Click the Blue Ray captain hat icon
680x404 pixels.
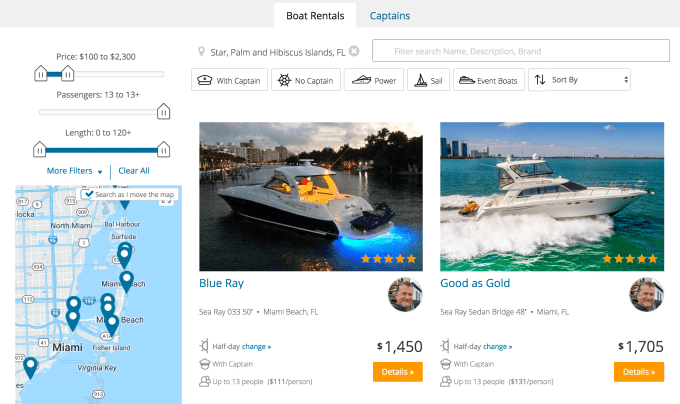(204, 364)
